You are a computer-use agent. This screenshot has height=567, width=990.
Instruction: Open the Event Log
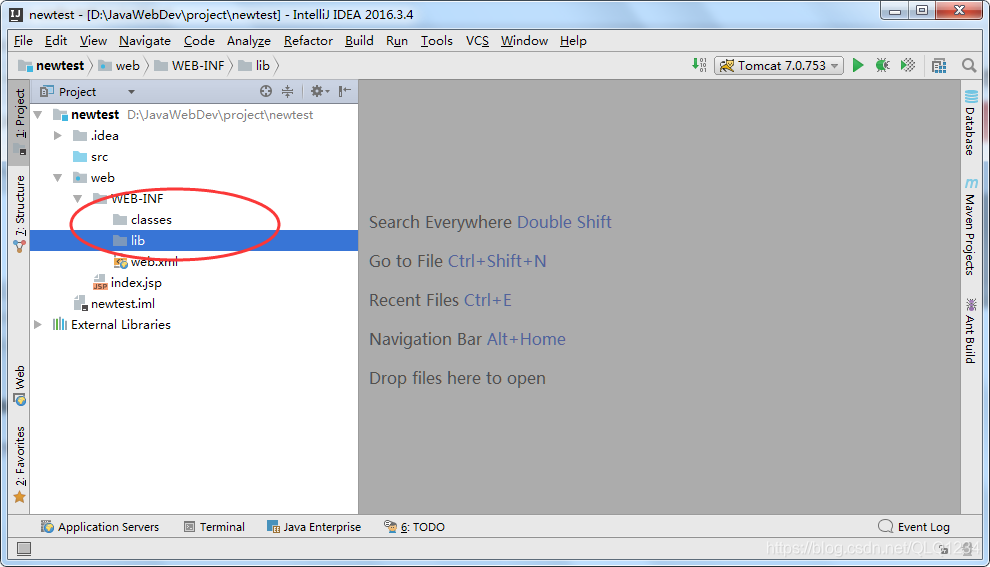click(x=914, y=527)
